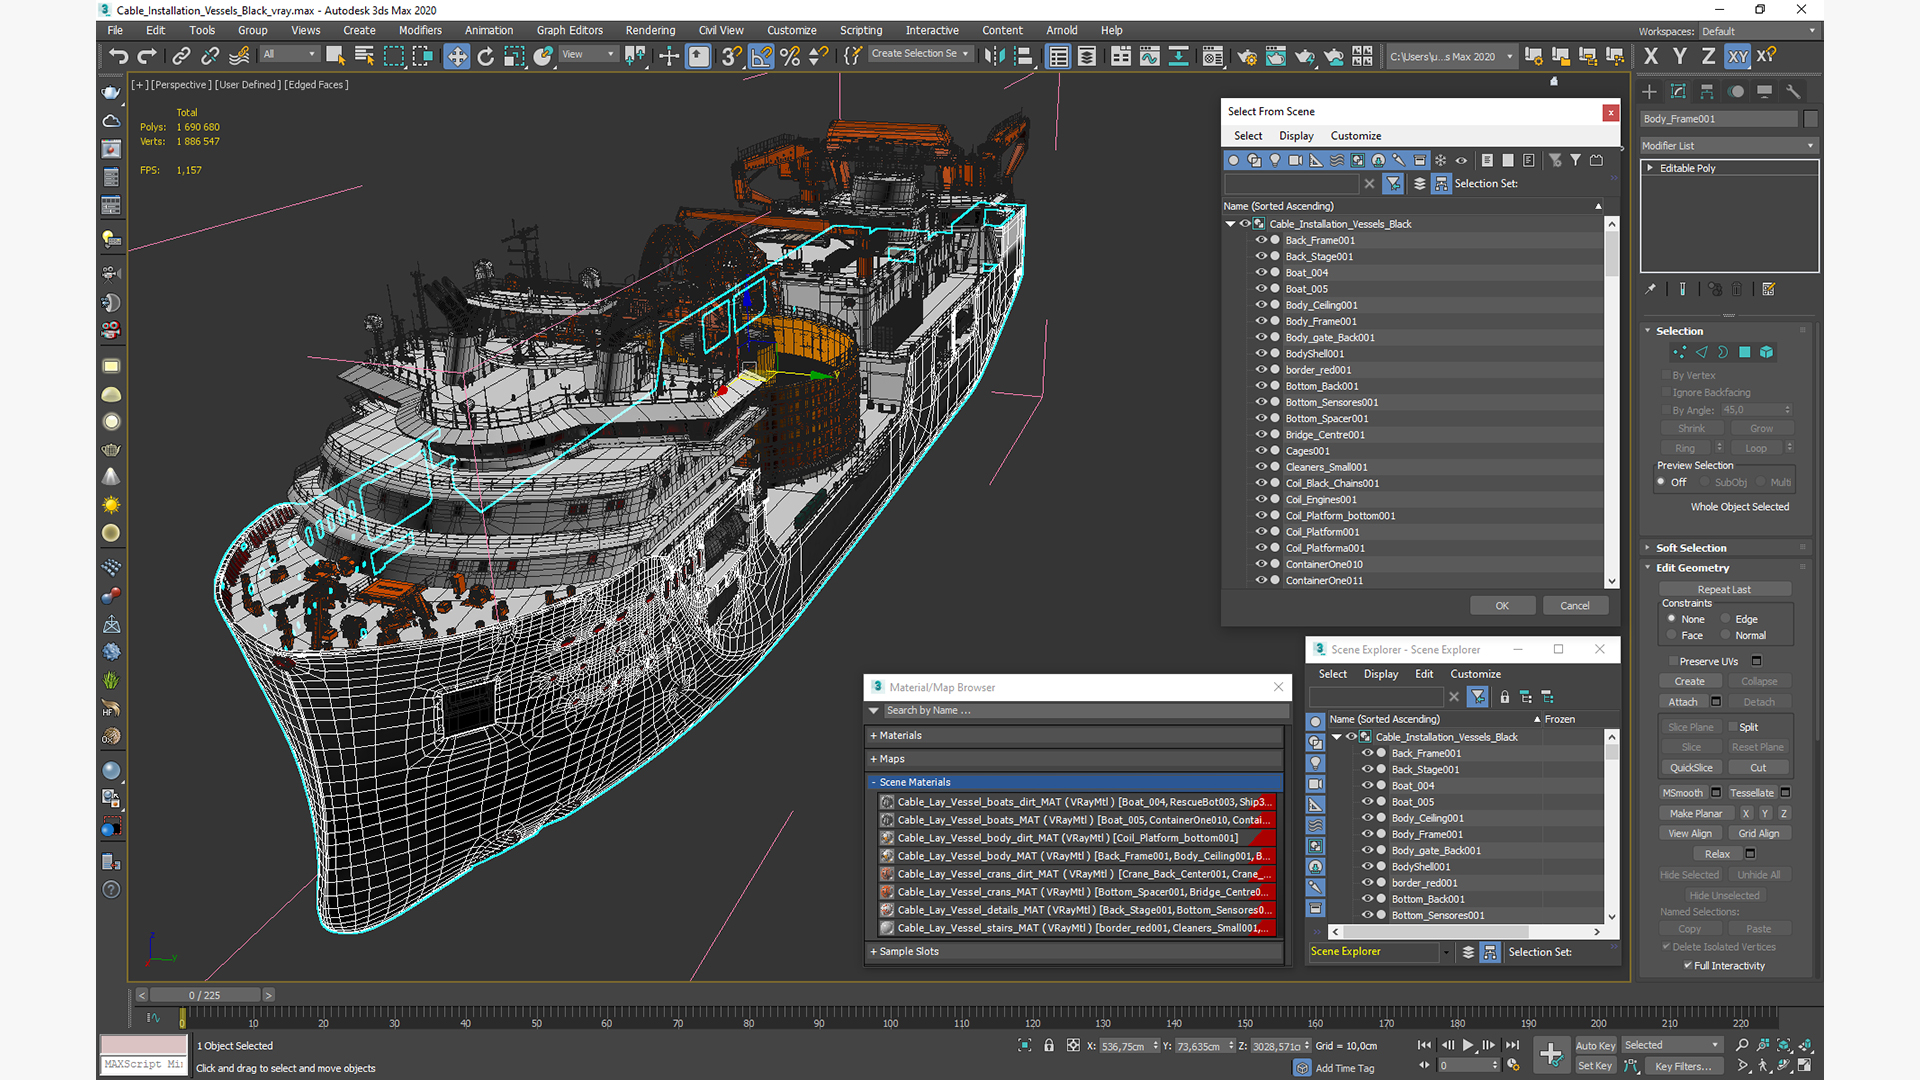Toggle Full Interactivity checkbox
Screen dimensions: 1920x1080
pos(1688,966)
